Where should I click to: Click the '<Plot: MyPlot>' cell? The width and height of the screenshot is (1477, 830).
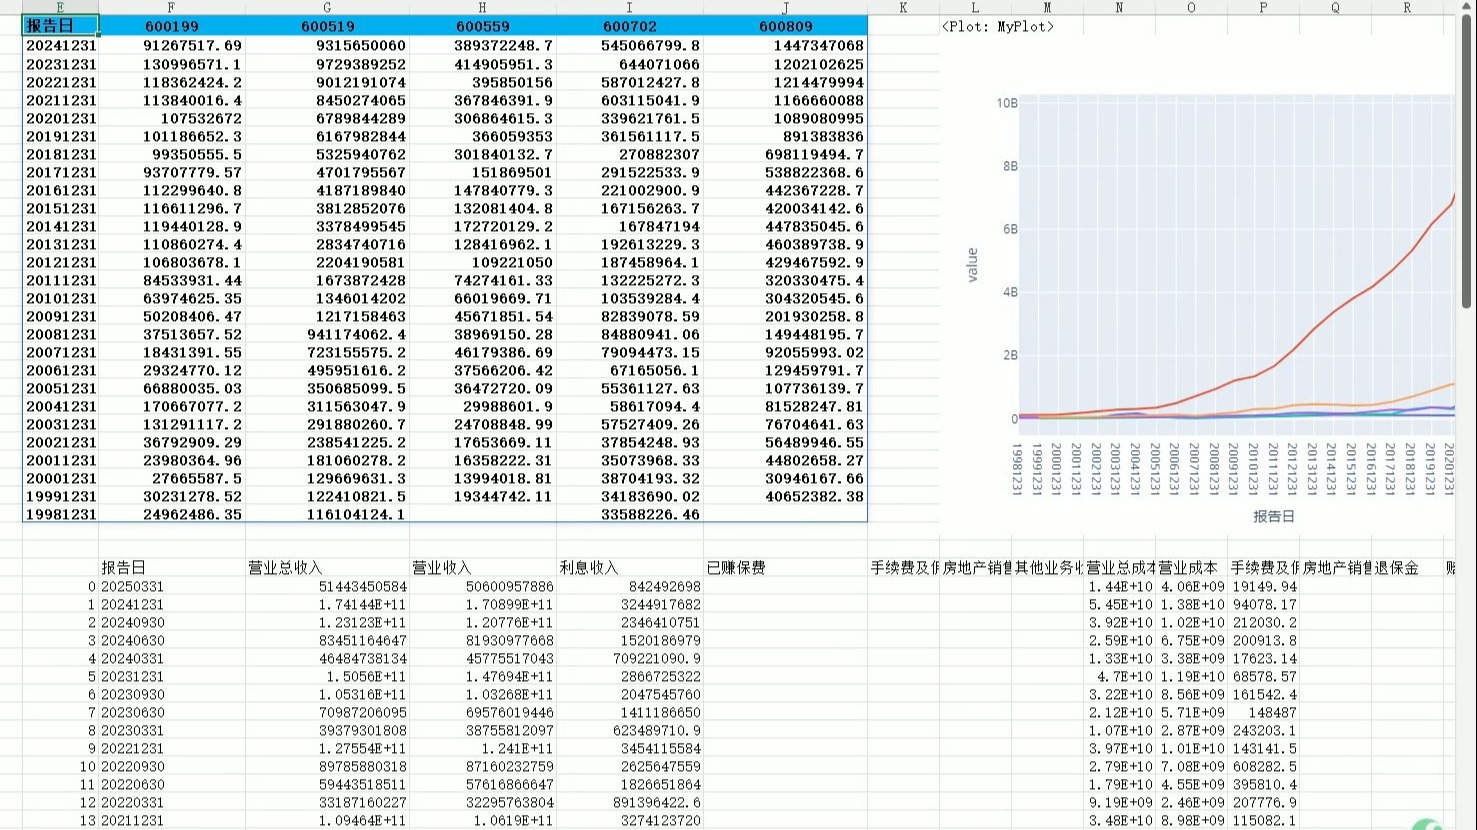coord(997,27)
